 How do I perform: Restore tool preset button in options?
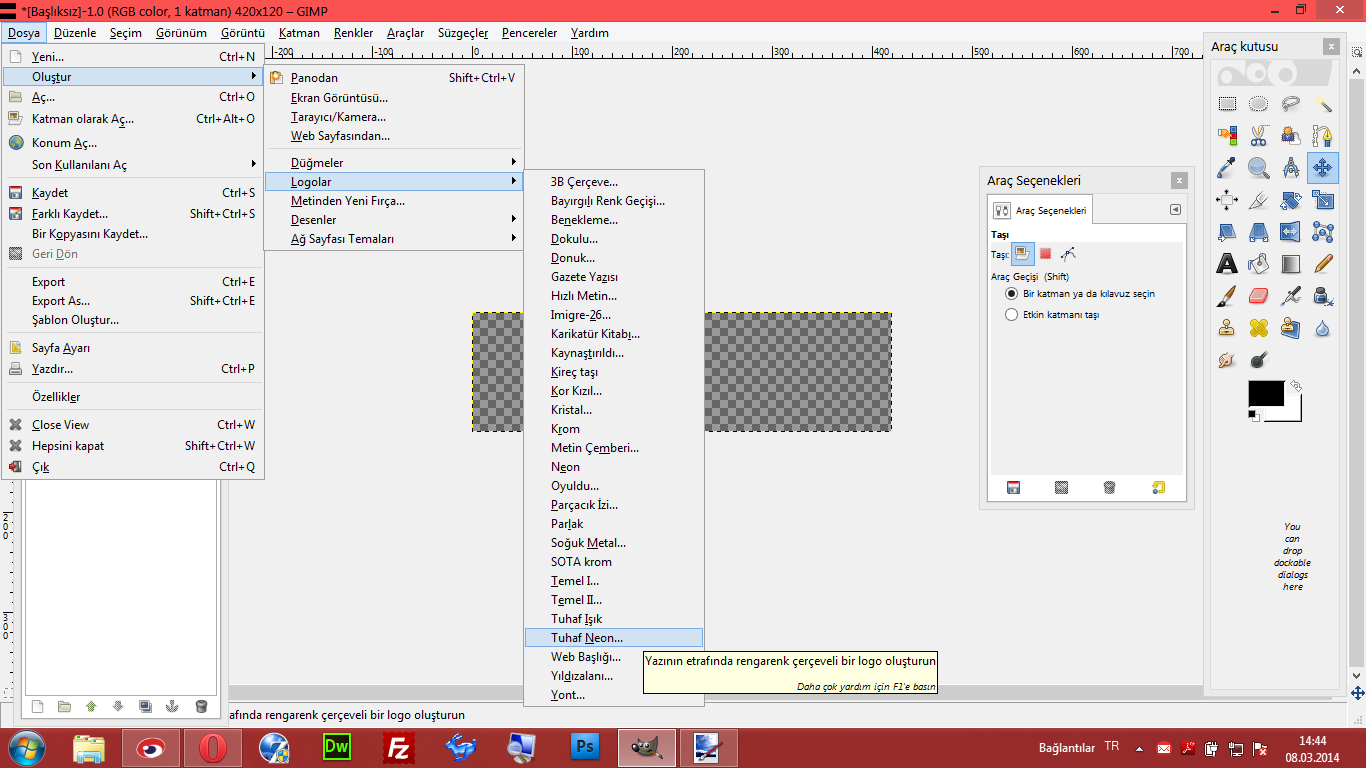[x=1061, y=488]
